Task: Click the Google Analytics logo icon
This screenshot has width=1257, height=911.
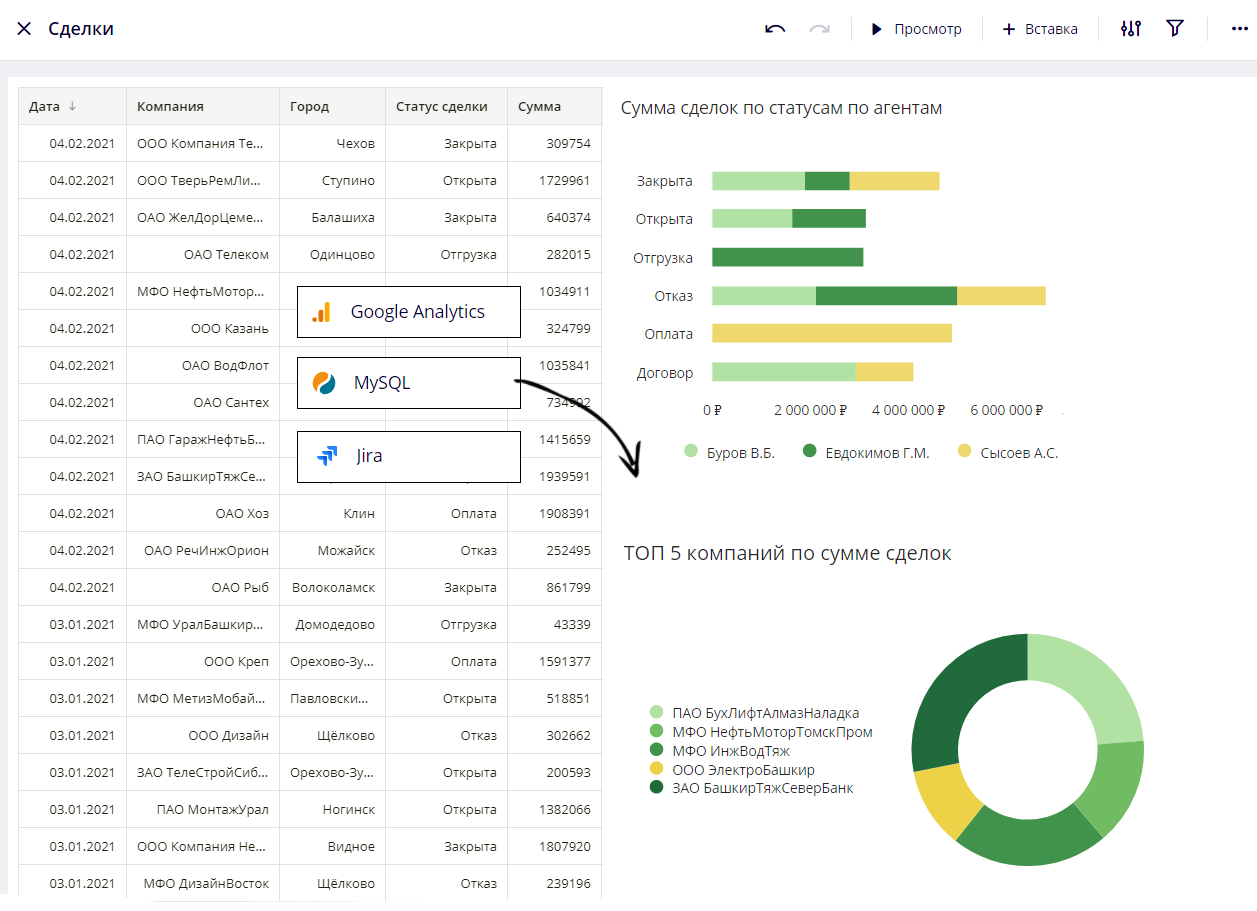Action: [x=321, y=312]
